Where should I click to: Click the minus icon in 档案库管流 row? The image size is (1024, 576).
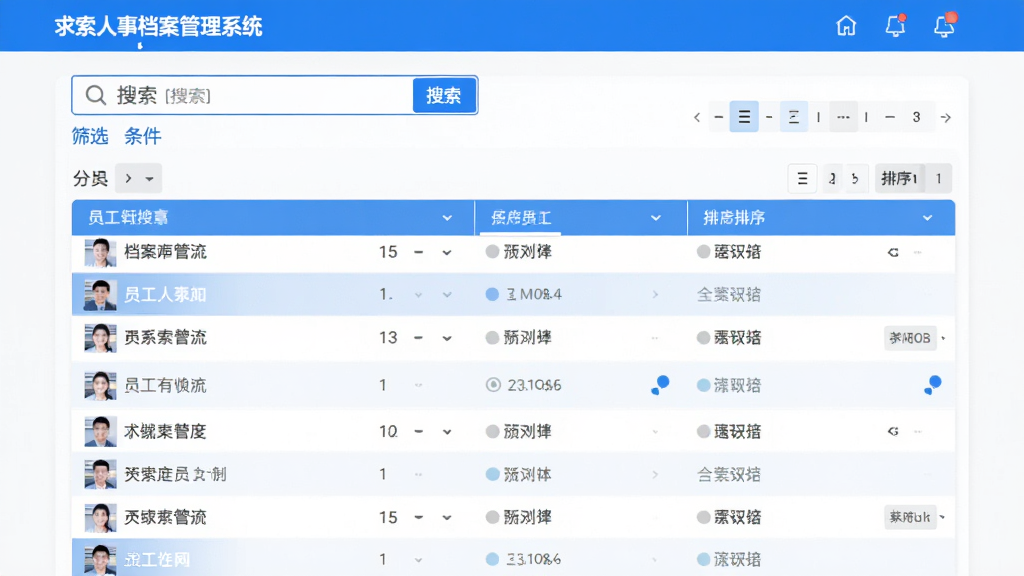[x=419, y=252]
